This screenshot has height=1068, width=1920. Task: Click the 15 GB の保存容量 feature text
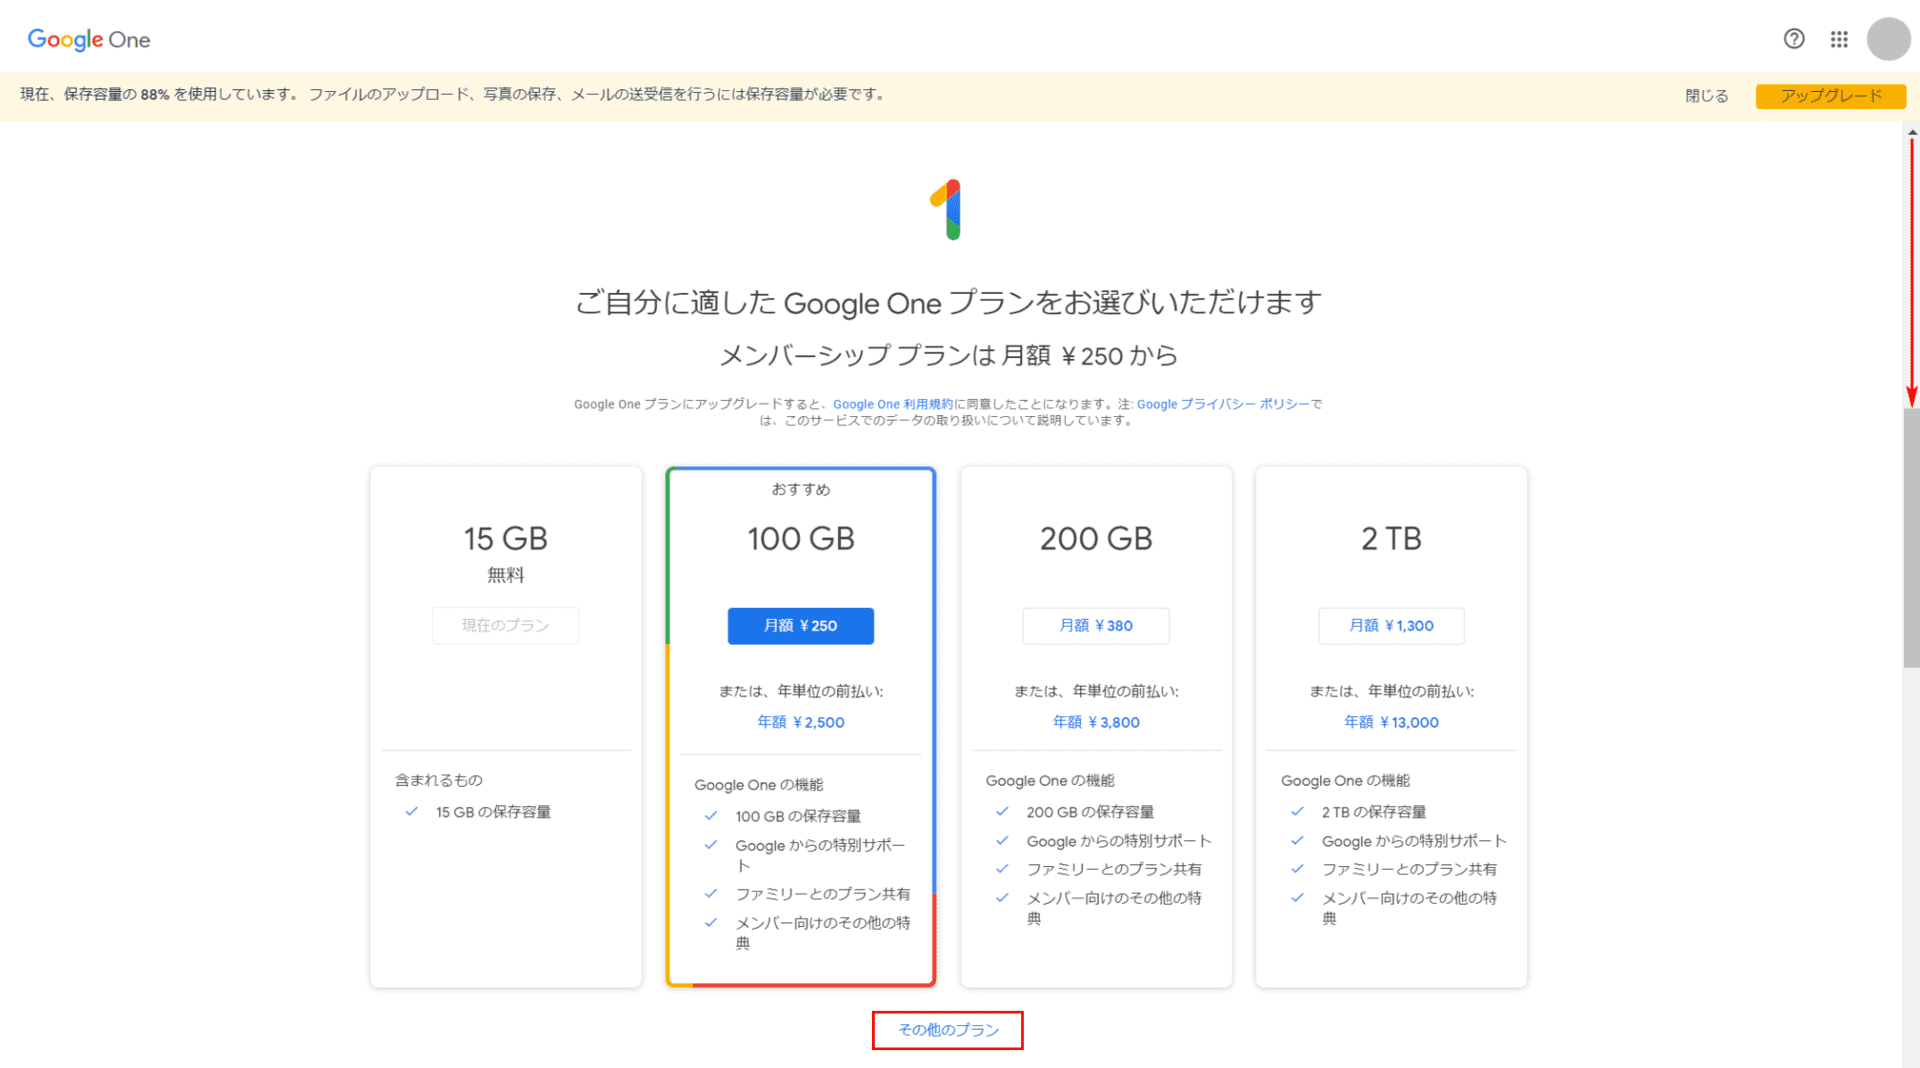click(493, 812)
